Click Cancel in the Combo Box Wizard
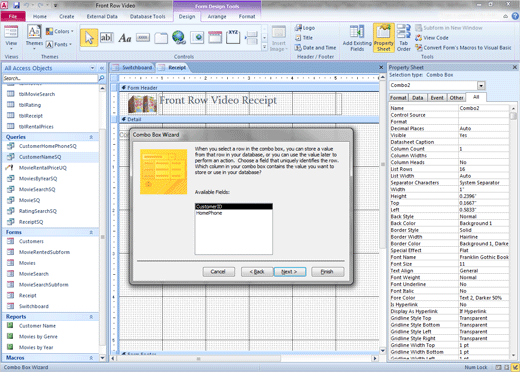This screenshot has height=372, width=520. (x=218, y=272)
